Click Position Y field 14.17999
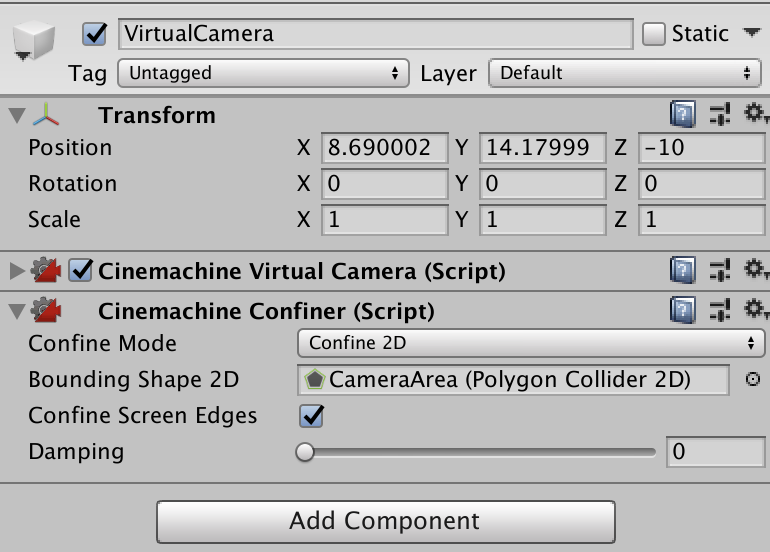 pyautogui.click(x=543, y=147)
